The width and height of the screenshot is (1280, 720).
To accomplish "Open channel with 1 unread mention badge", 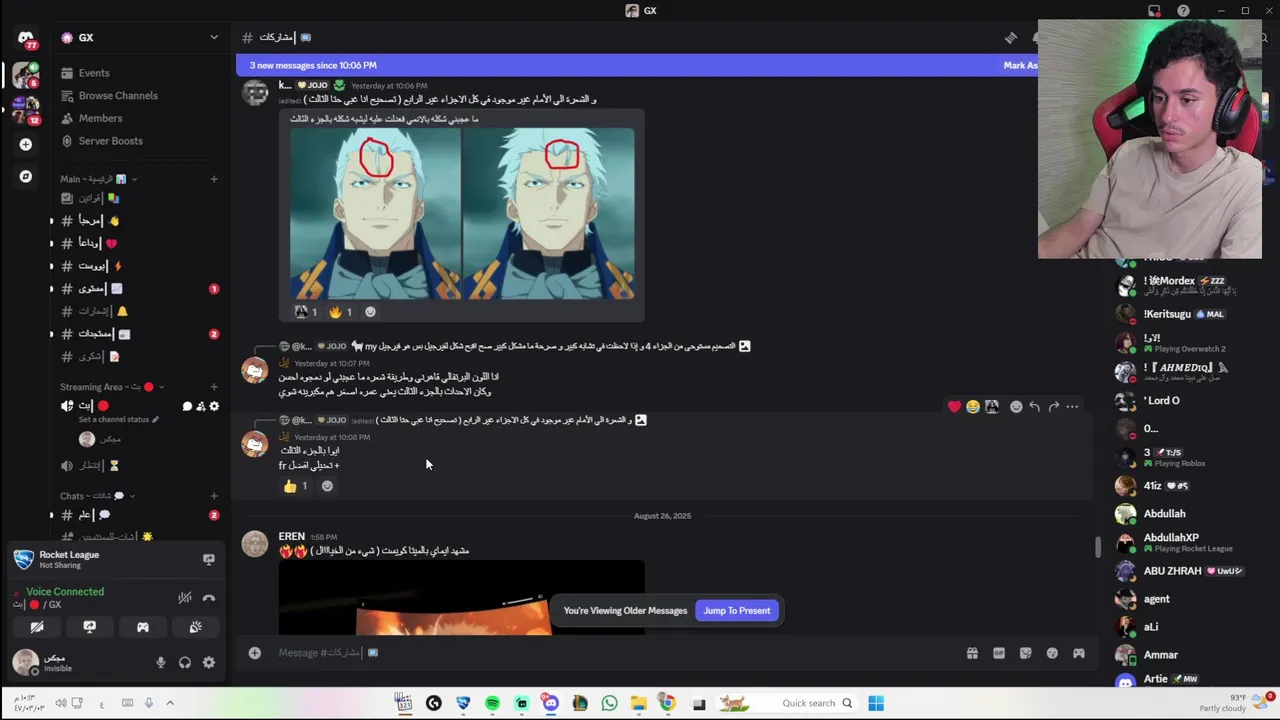I will (139, 289).
